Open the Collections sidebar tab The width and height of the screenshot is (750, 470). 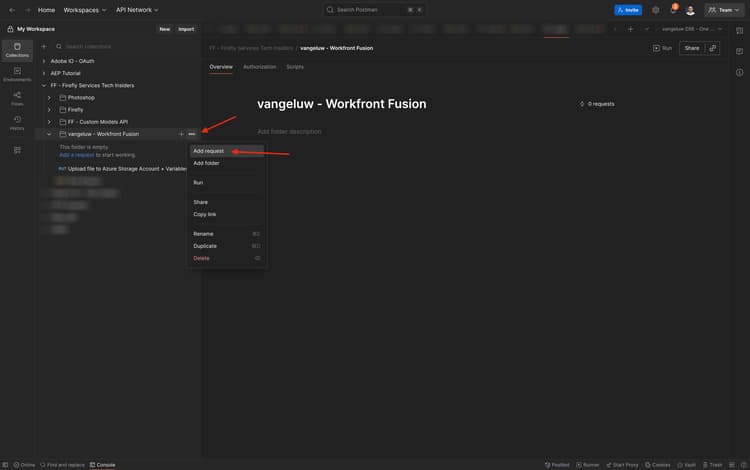[17, 50]
